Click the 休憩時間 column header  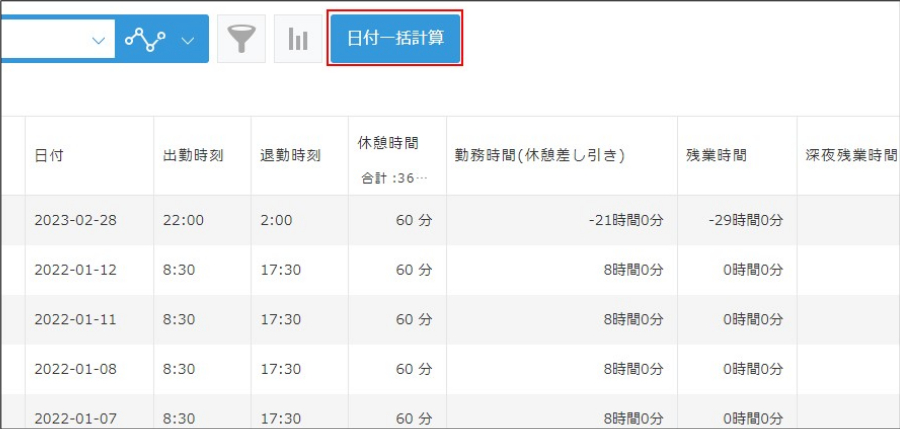click(x=387, y=144)
